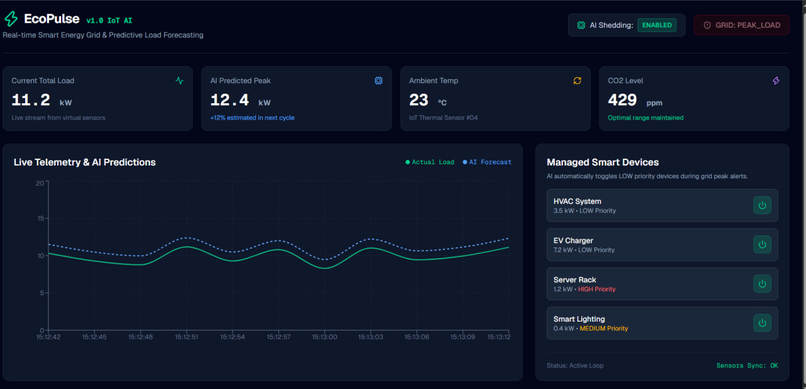
Task: Click the GRID: PEAK_LOAD status badge
Action: coord(741,25)
